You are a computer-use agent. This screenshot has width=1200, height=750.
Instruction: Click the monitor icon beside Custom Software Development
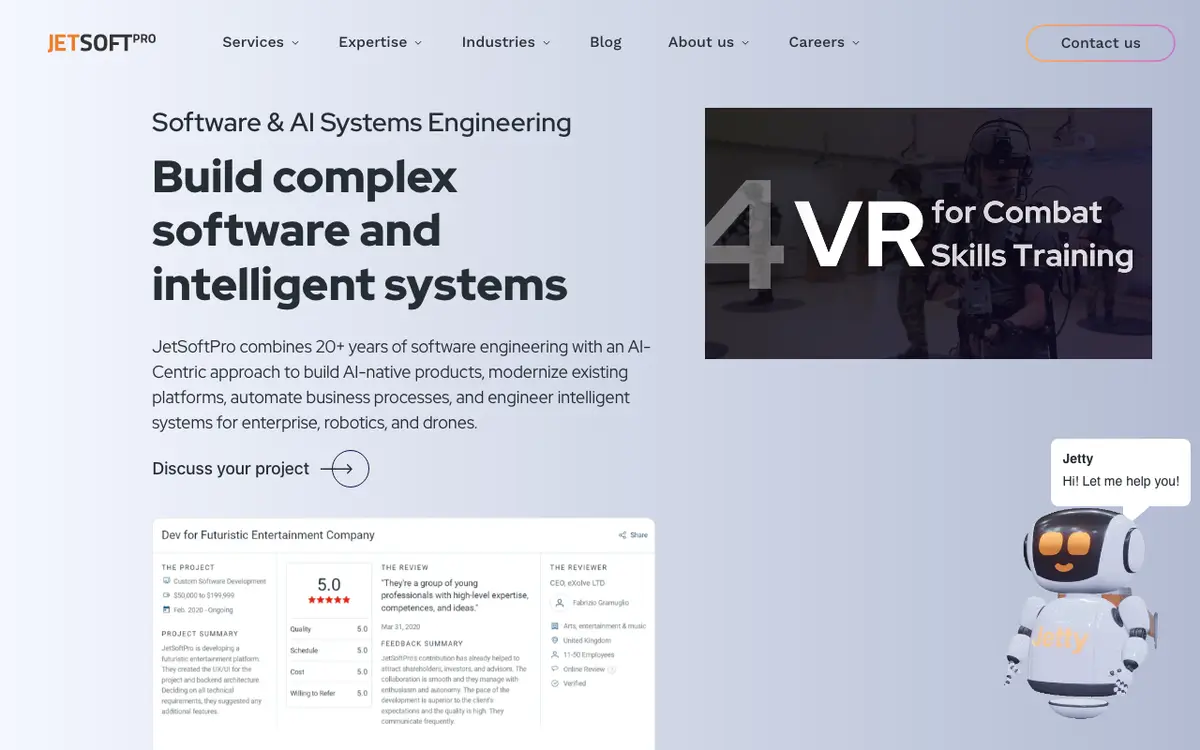(166, 581)
